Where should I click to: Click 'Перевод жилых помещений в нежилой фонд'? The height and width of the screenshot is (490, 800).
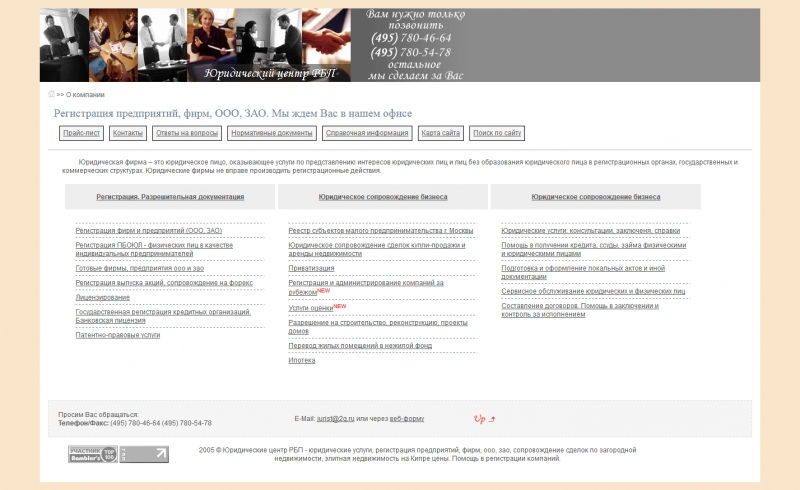point(360,346)
